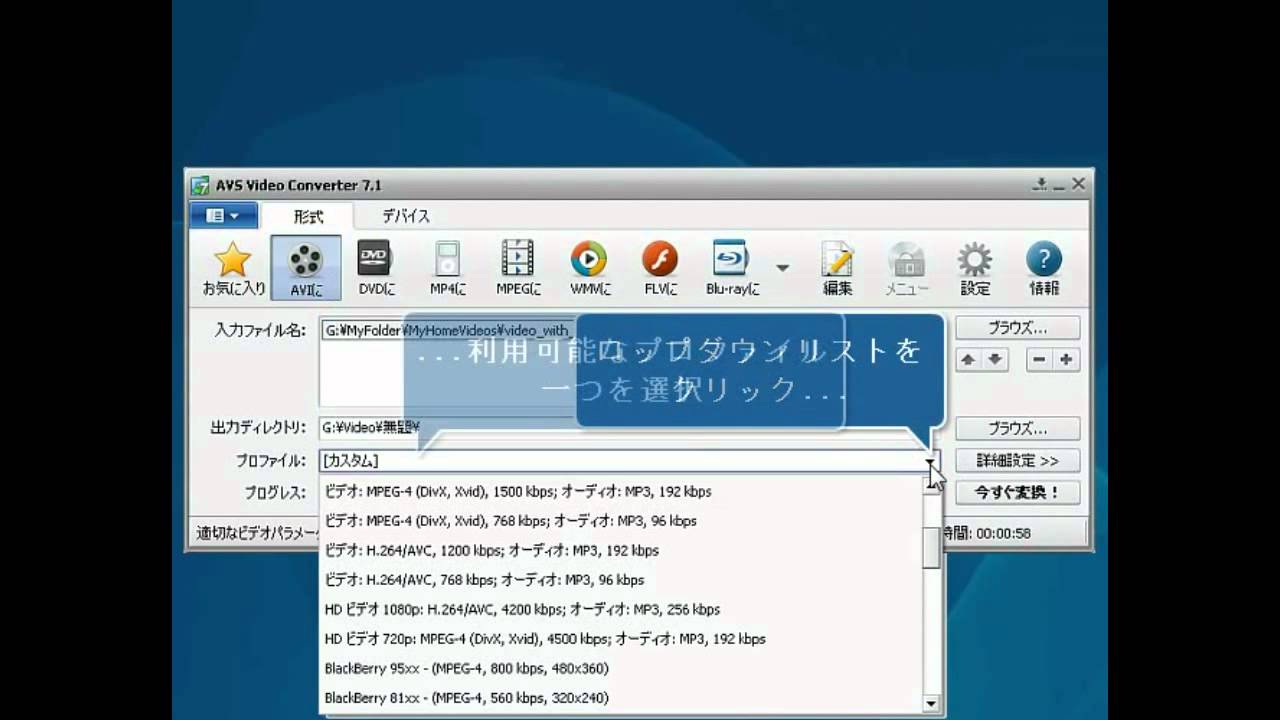Click ブラウズ button for output directory
1280x720 pixels.
point(1018,429)
